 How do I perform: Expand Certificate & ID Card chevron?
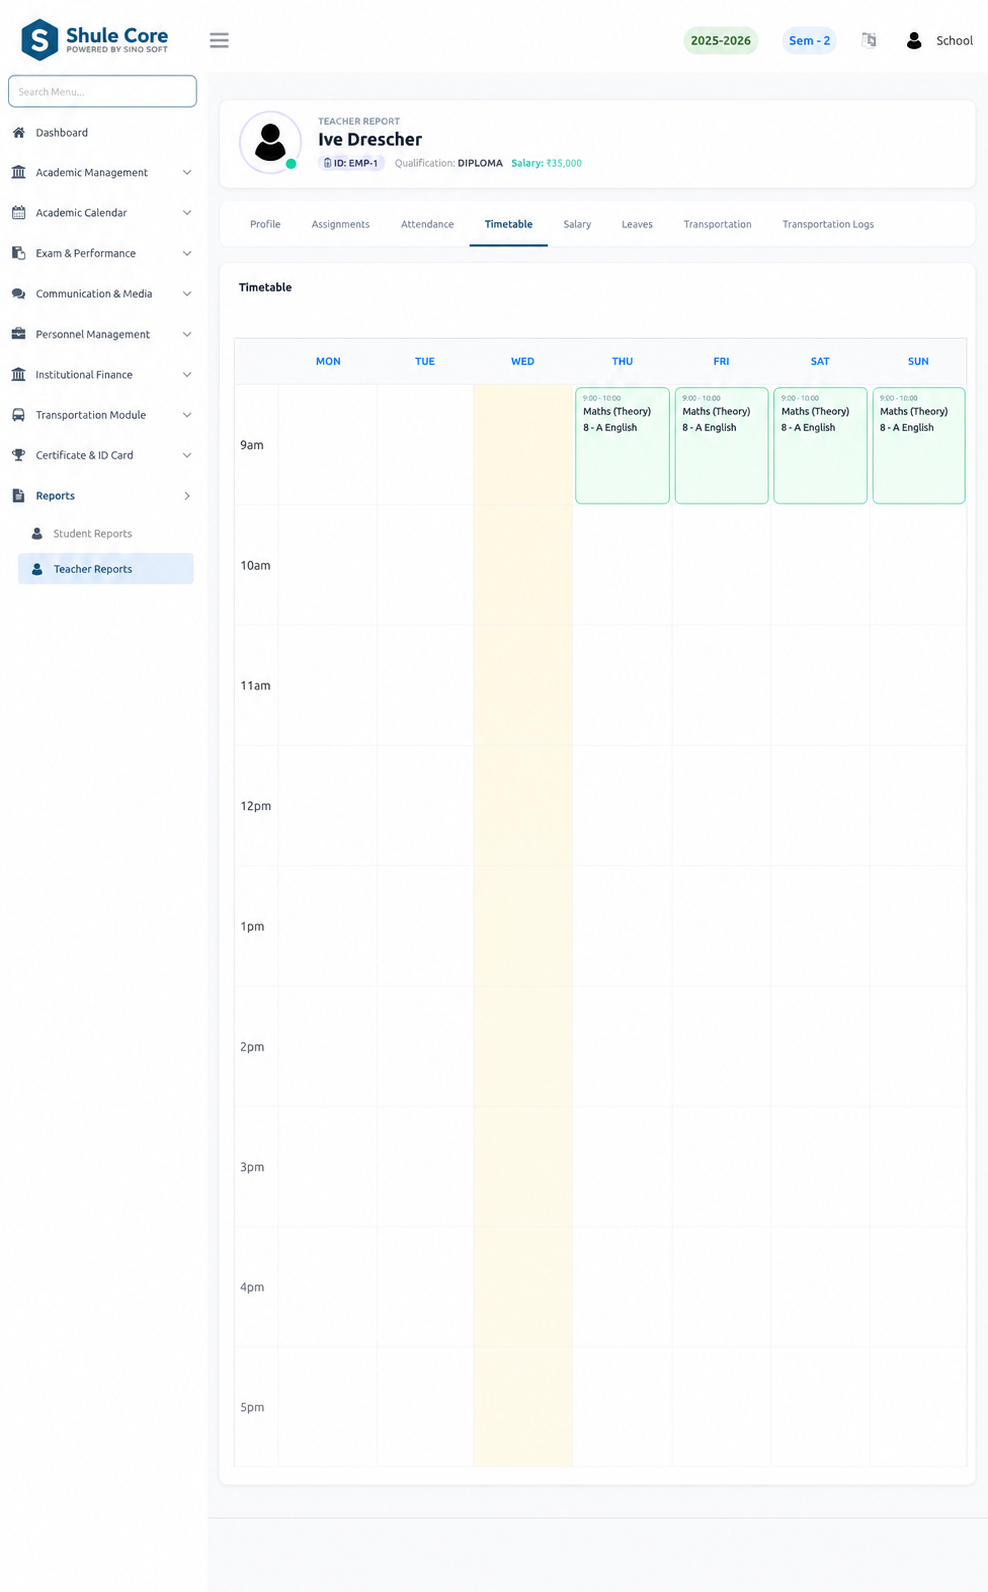tap(187, 454)
